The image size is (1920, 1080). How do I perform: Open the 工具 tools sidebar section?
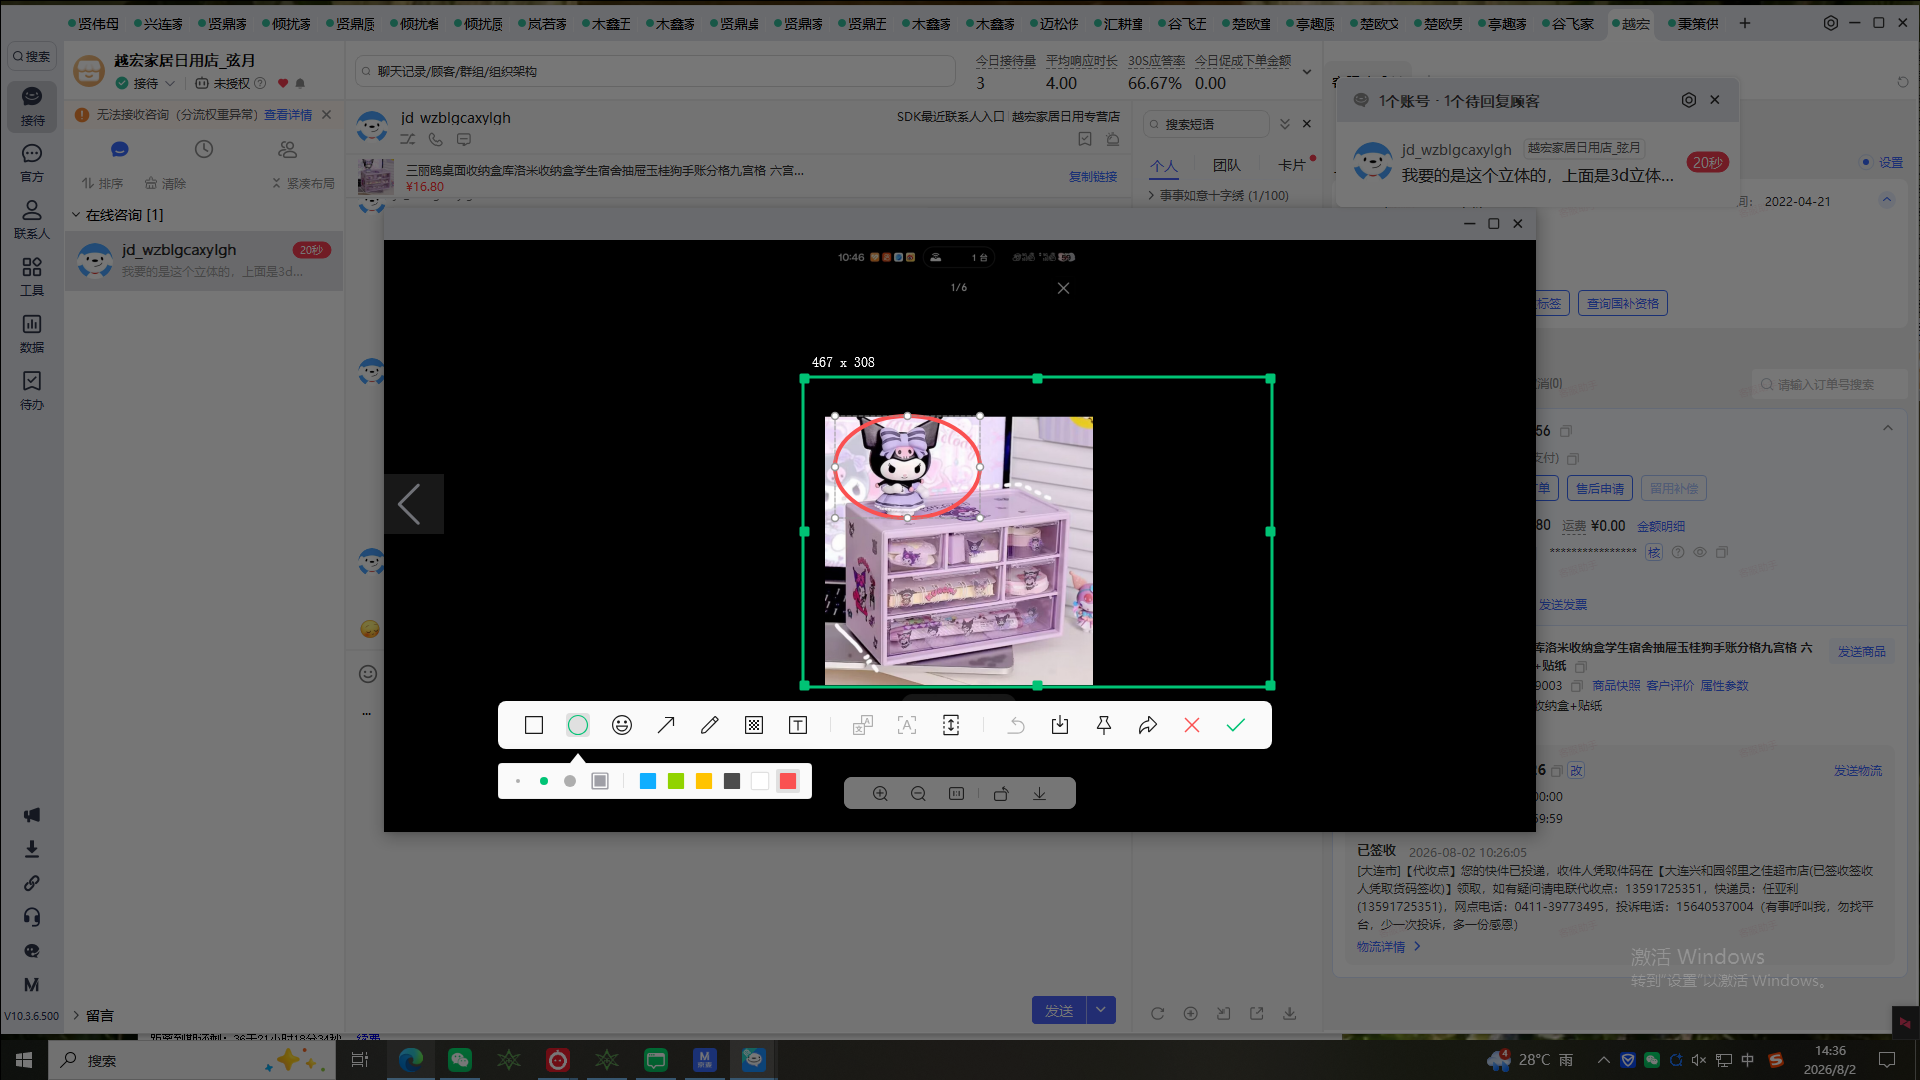32,276
